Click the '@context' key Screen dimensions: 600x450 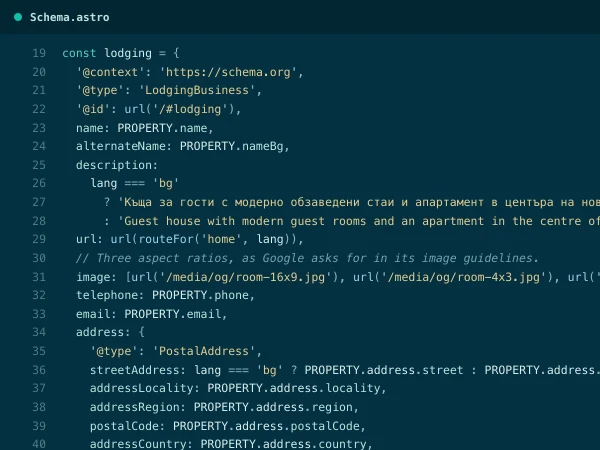click(x=110, y=72)
